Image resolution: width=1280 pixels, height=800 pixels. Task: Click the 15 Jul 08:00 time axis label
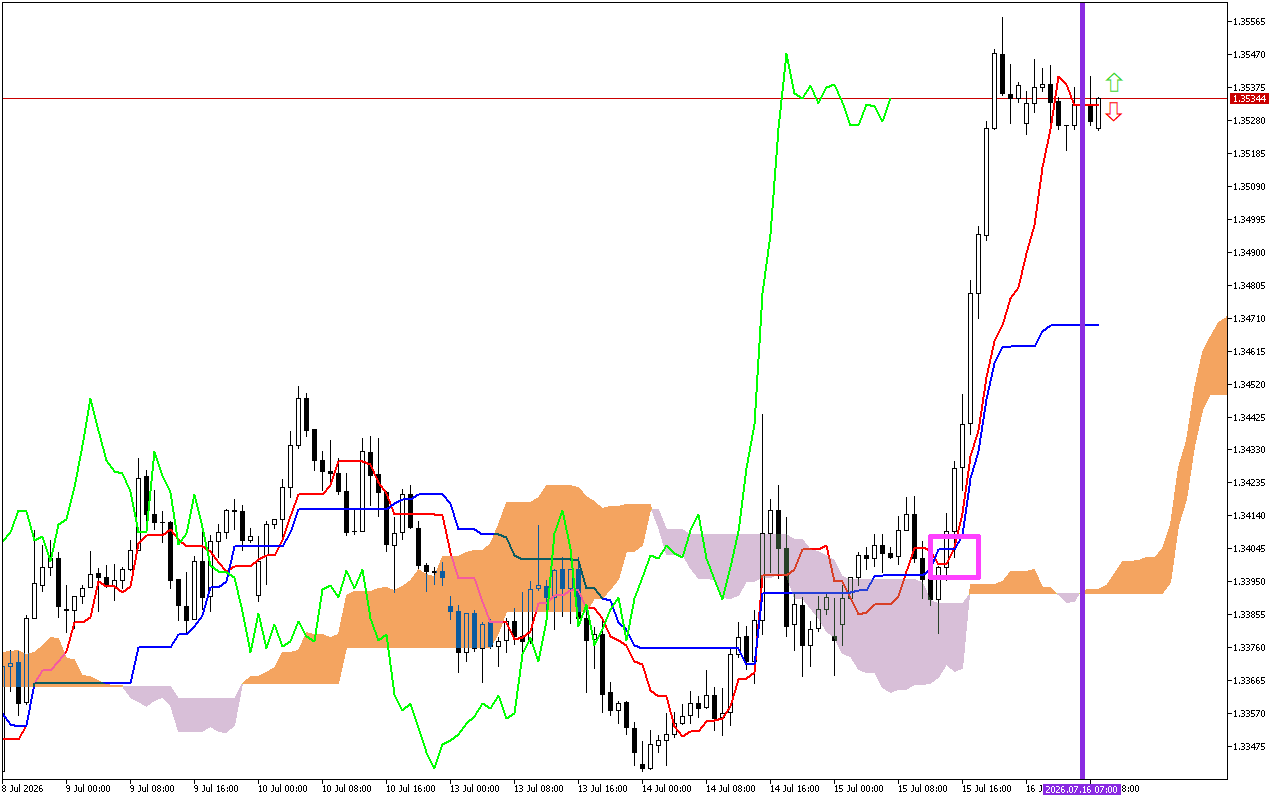[923, 788]
